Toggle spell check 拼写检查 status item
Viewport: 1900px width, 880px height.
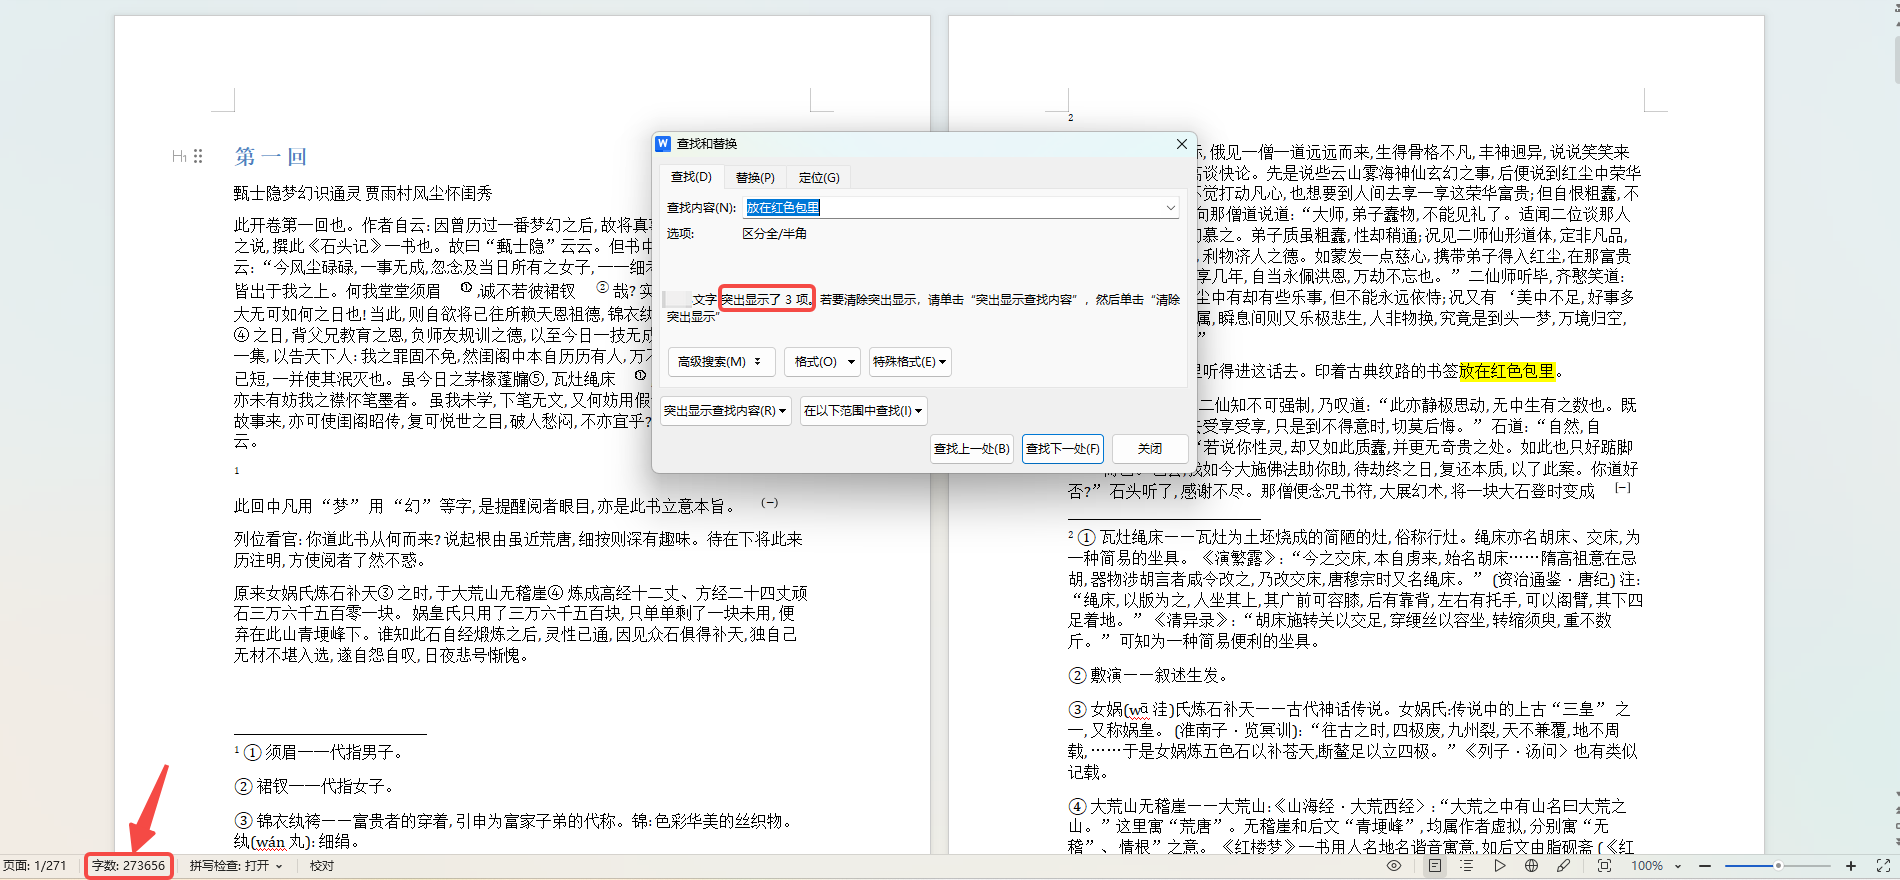[235, 866]
